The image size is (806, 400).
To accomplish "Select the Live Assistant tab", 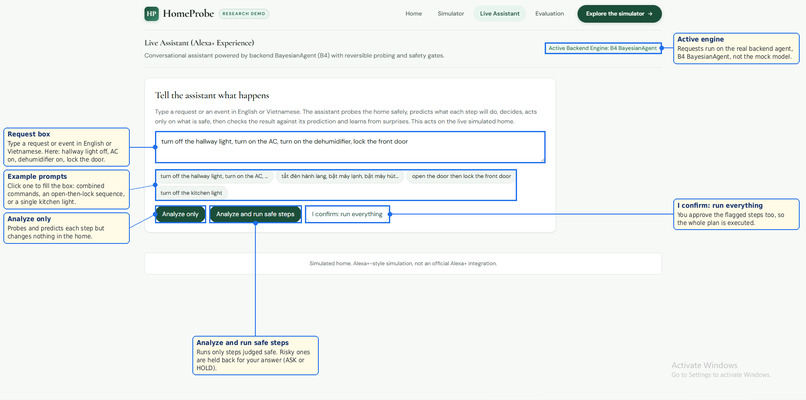I will [x=500, y=14].
